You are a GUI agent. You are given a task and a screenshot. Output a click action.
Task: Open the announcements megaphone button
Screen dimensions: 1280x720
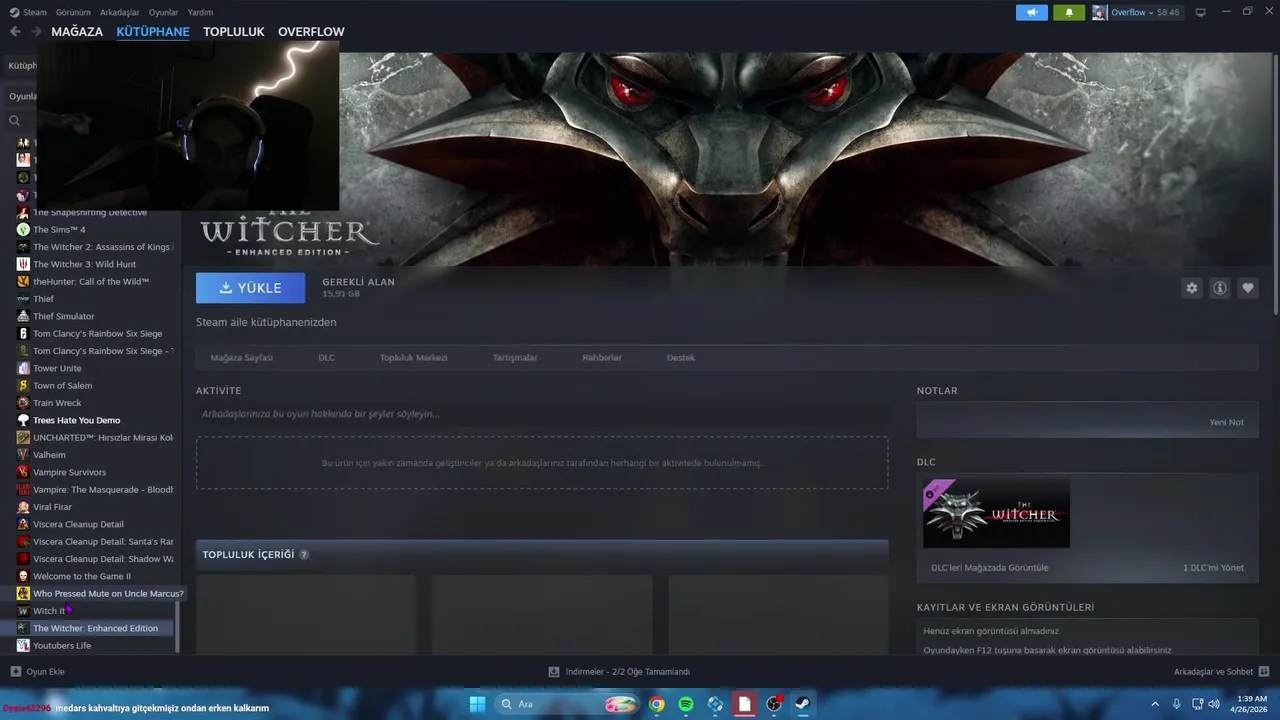pyautogui.click(x=1031, y=12)
